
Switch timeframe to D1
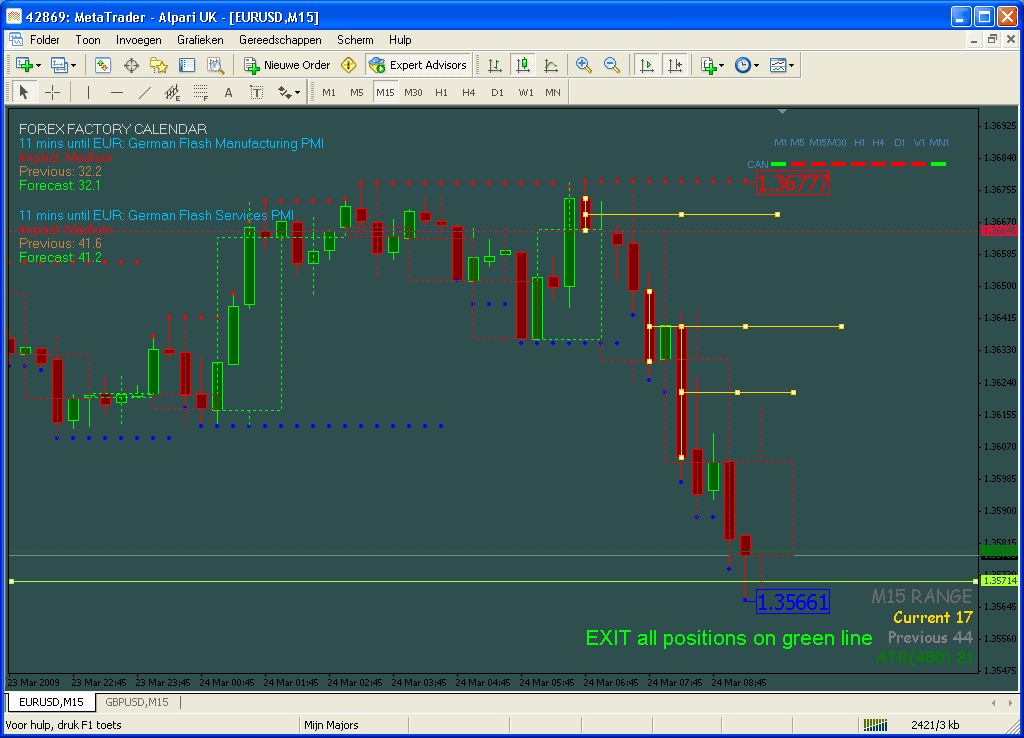click(498, 93)
